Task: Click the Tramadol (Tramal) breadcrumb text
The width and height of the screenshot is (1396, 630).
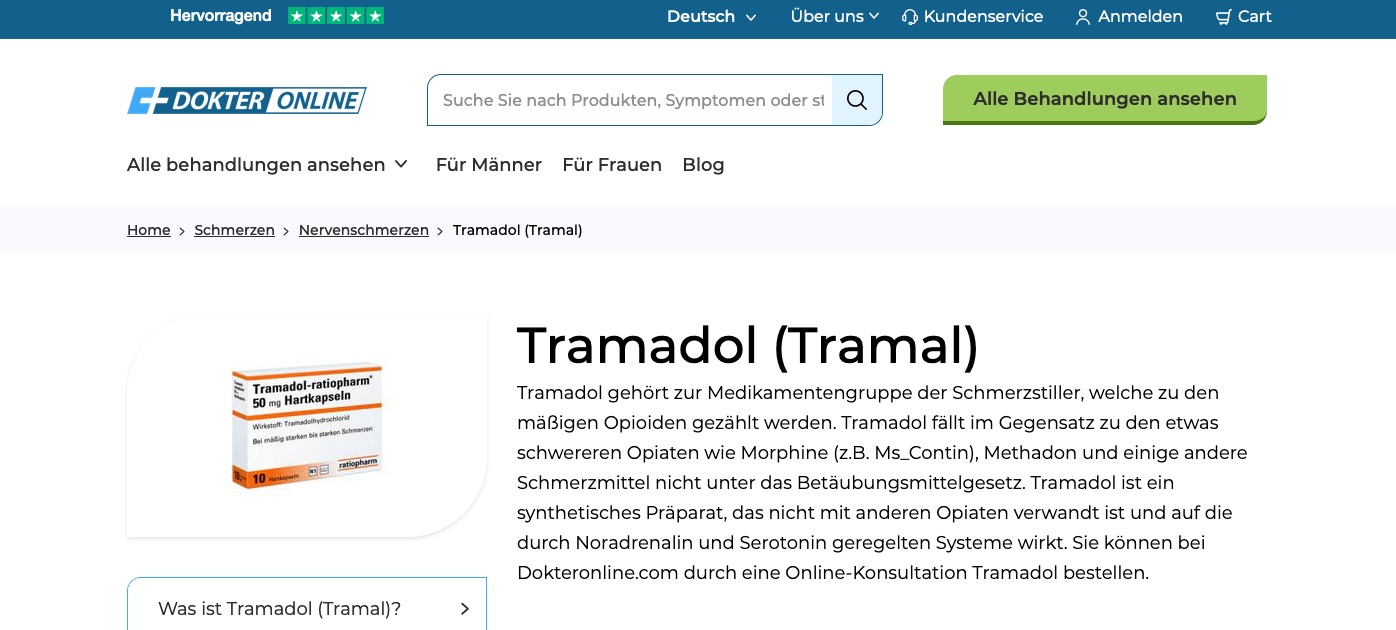Action: pyautogui.click(x=518, y=230)
